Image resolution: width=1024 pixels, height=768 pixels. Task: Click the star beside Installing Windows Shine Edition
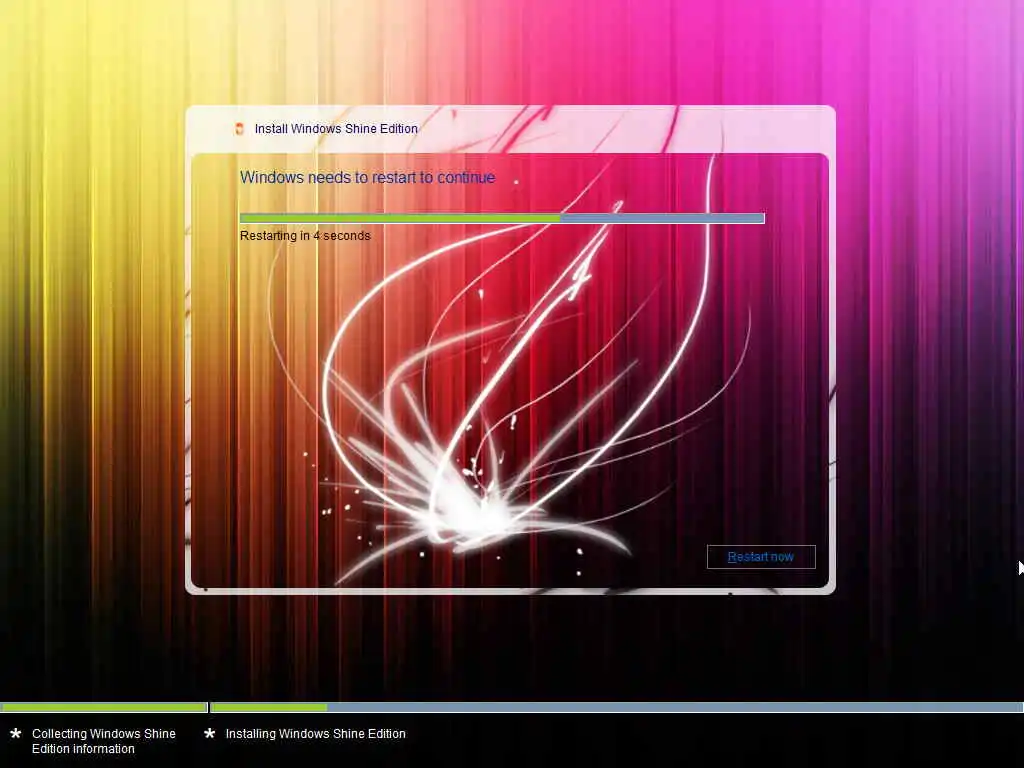click(x=210, y=734)
